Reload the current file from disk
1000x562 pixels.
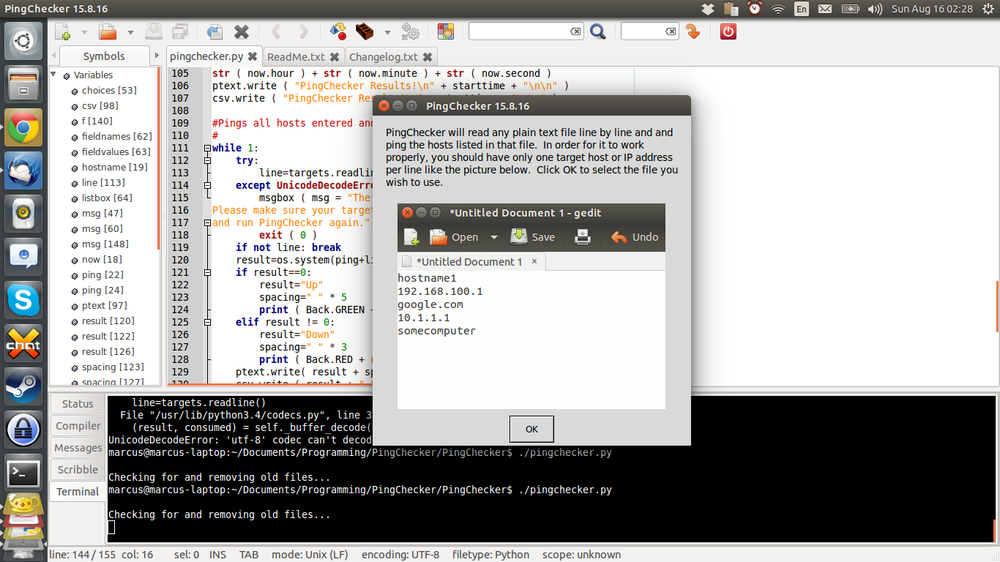(214, 31)
